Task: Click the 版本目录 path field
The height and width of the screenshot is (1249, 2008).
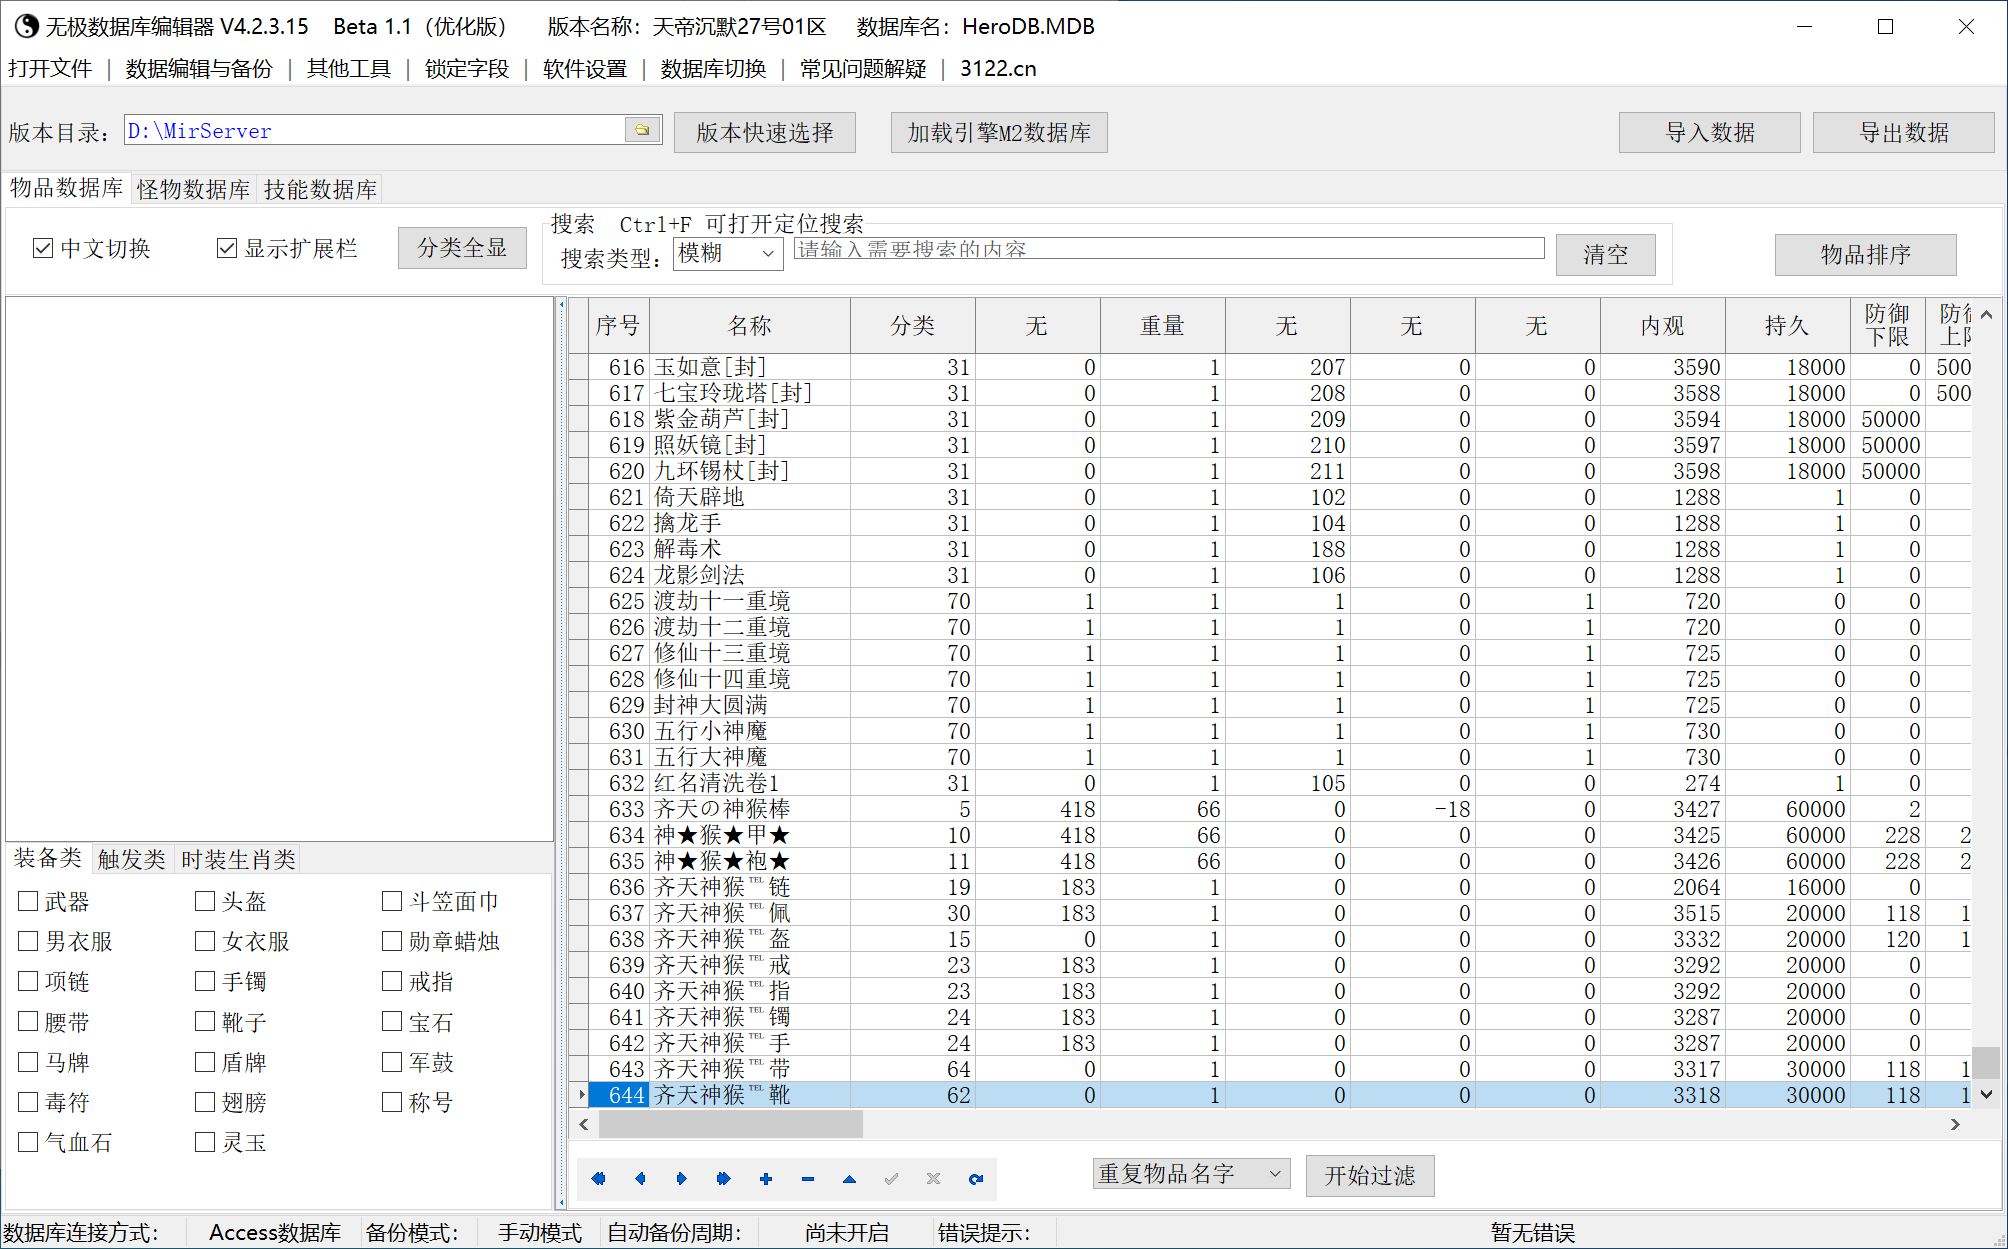Action: 375,130
